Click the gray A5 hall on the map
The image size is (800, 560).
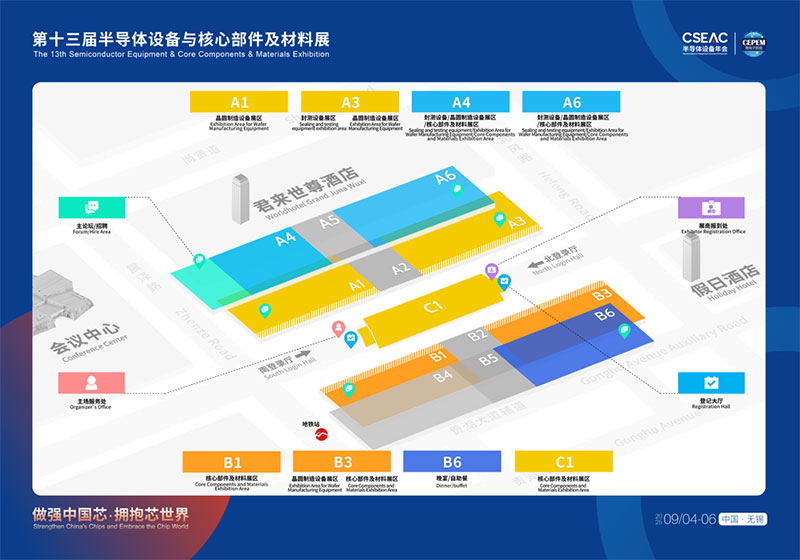(x=330, y=221)
